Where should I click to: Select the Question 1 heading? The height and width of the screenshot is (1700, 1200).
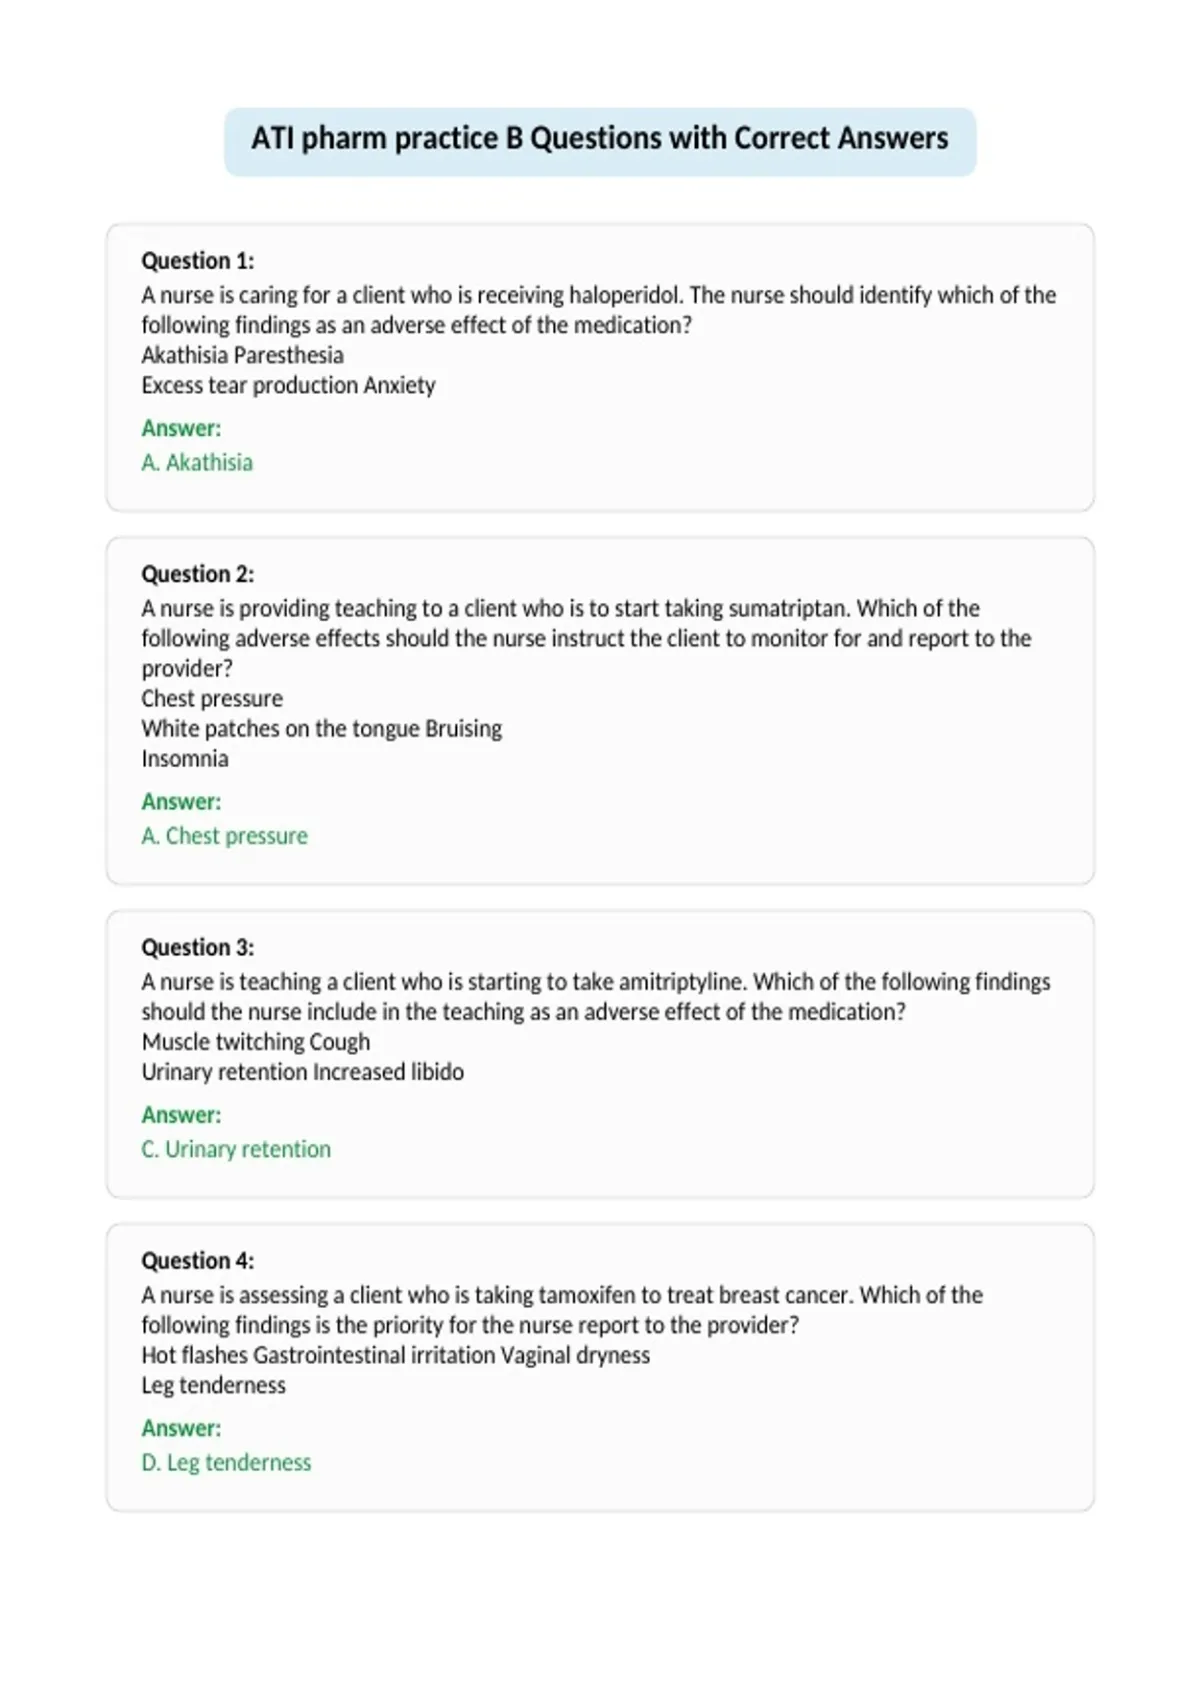click(x=198, y=261)
